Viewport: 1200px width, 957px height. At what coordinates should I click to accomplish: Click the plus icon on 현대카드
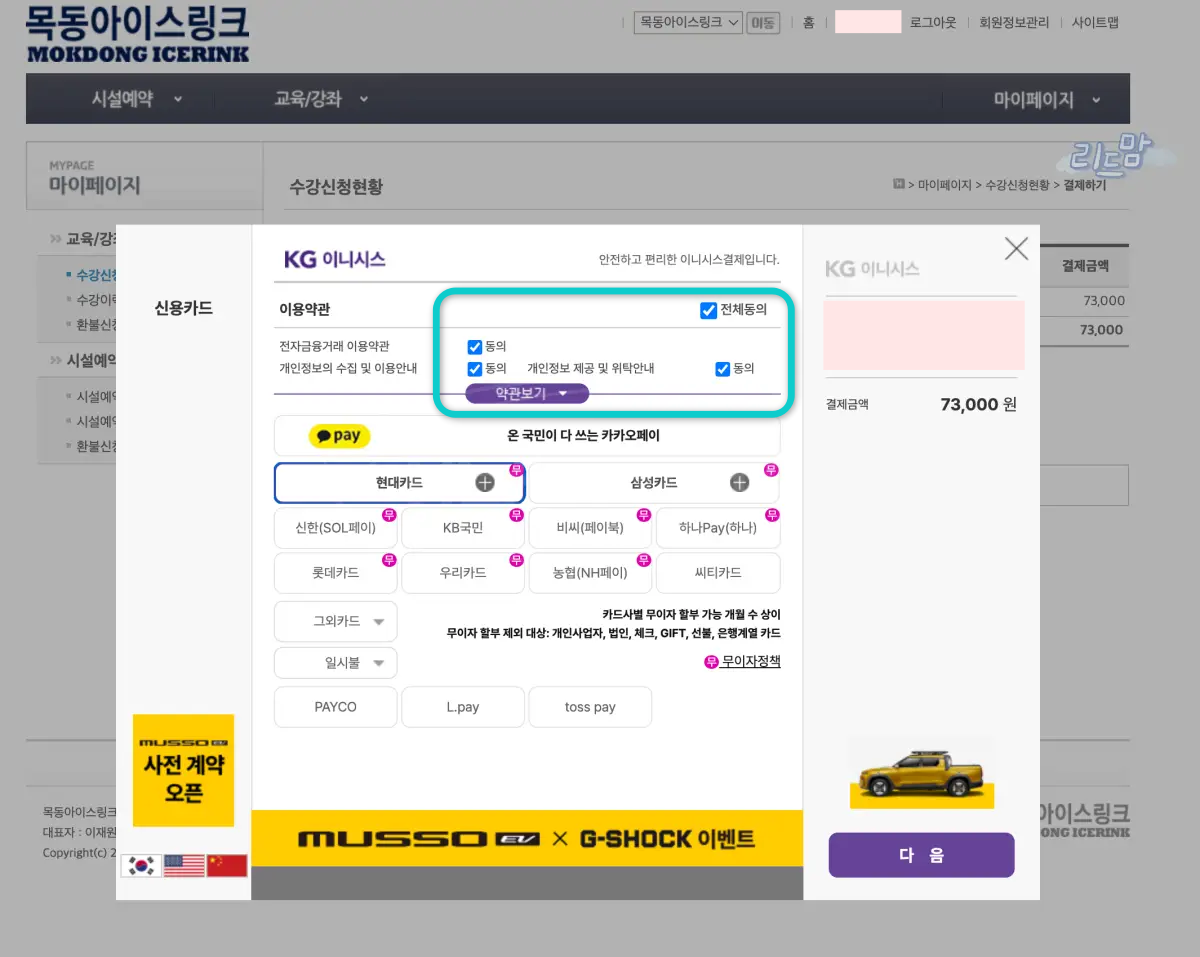[485, 483]
